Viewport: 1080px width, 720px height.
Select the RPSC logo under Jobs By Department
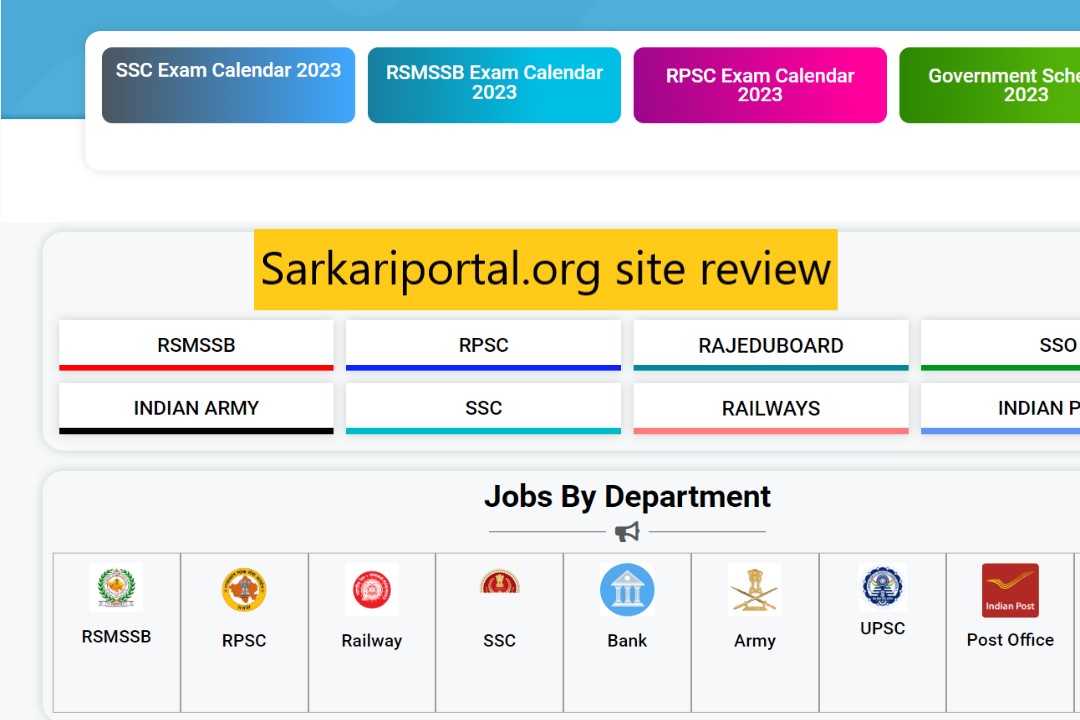244,590
